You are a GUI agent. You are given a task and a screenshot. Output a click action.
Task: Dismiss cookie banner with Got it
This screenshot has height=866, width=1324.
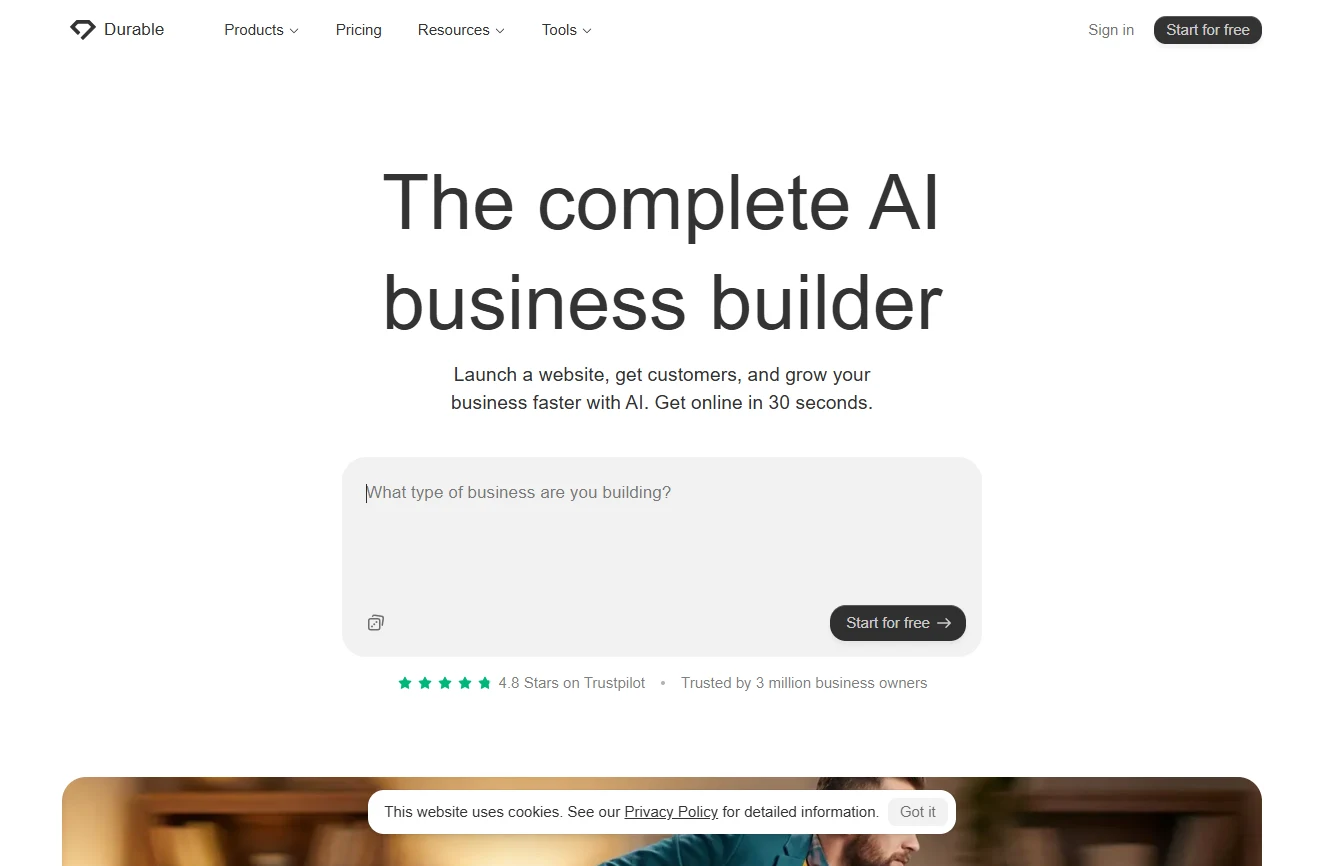(x=918, y=812)
